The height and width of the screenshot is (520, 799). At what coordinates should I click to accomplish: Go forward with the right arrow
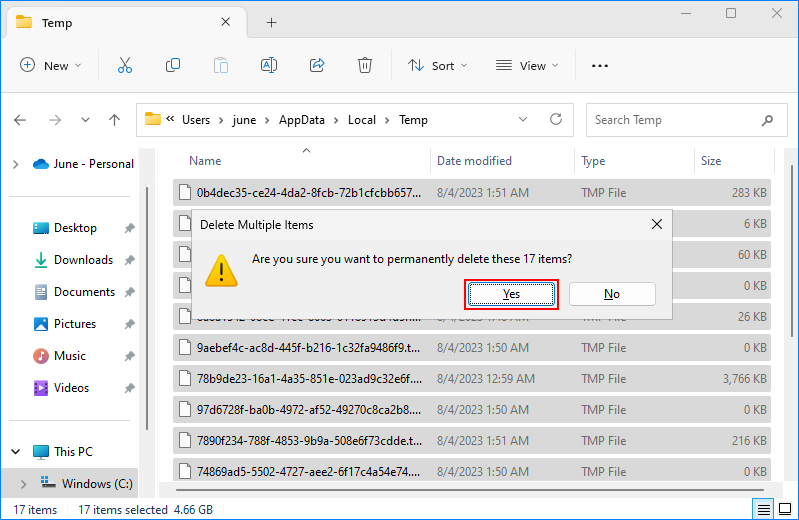pos(55,120)
